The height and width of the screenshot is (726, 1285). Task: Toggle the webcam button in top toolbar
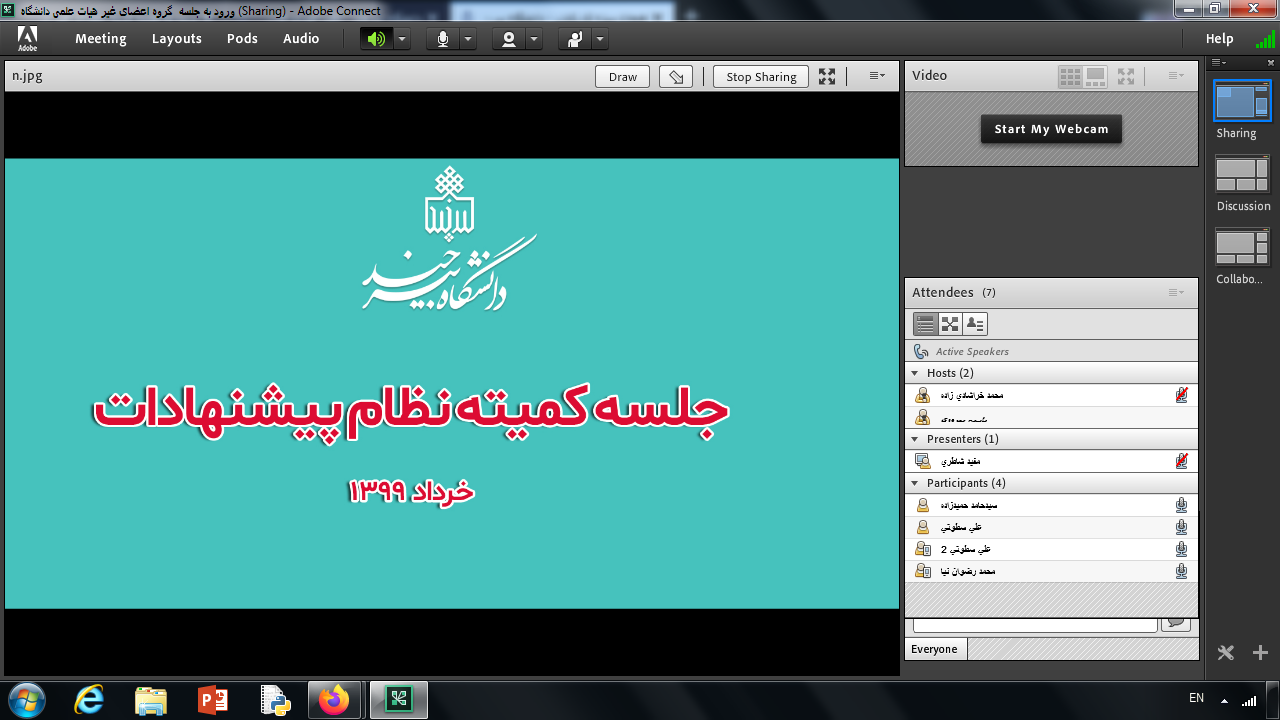click(x=509, y=39)
